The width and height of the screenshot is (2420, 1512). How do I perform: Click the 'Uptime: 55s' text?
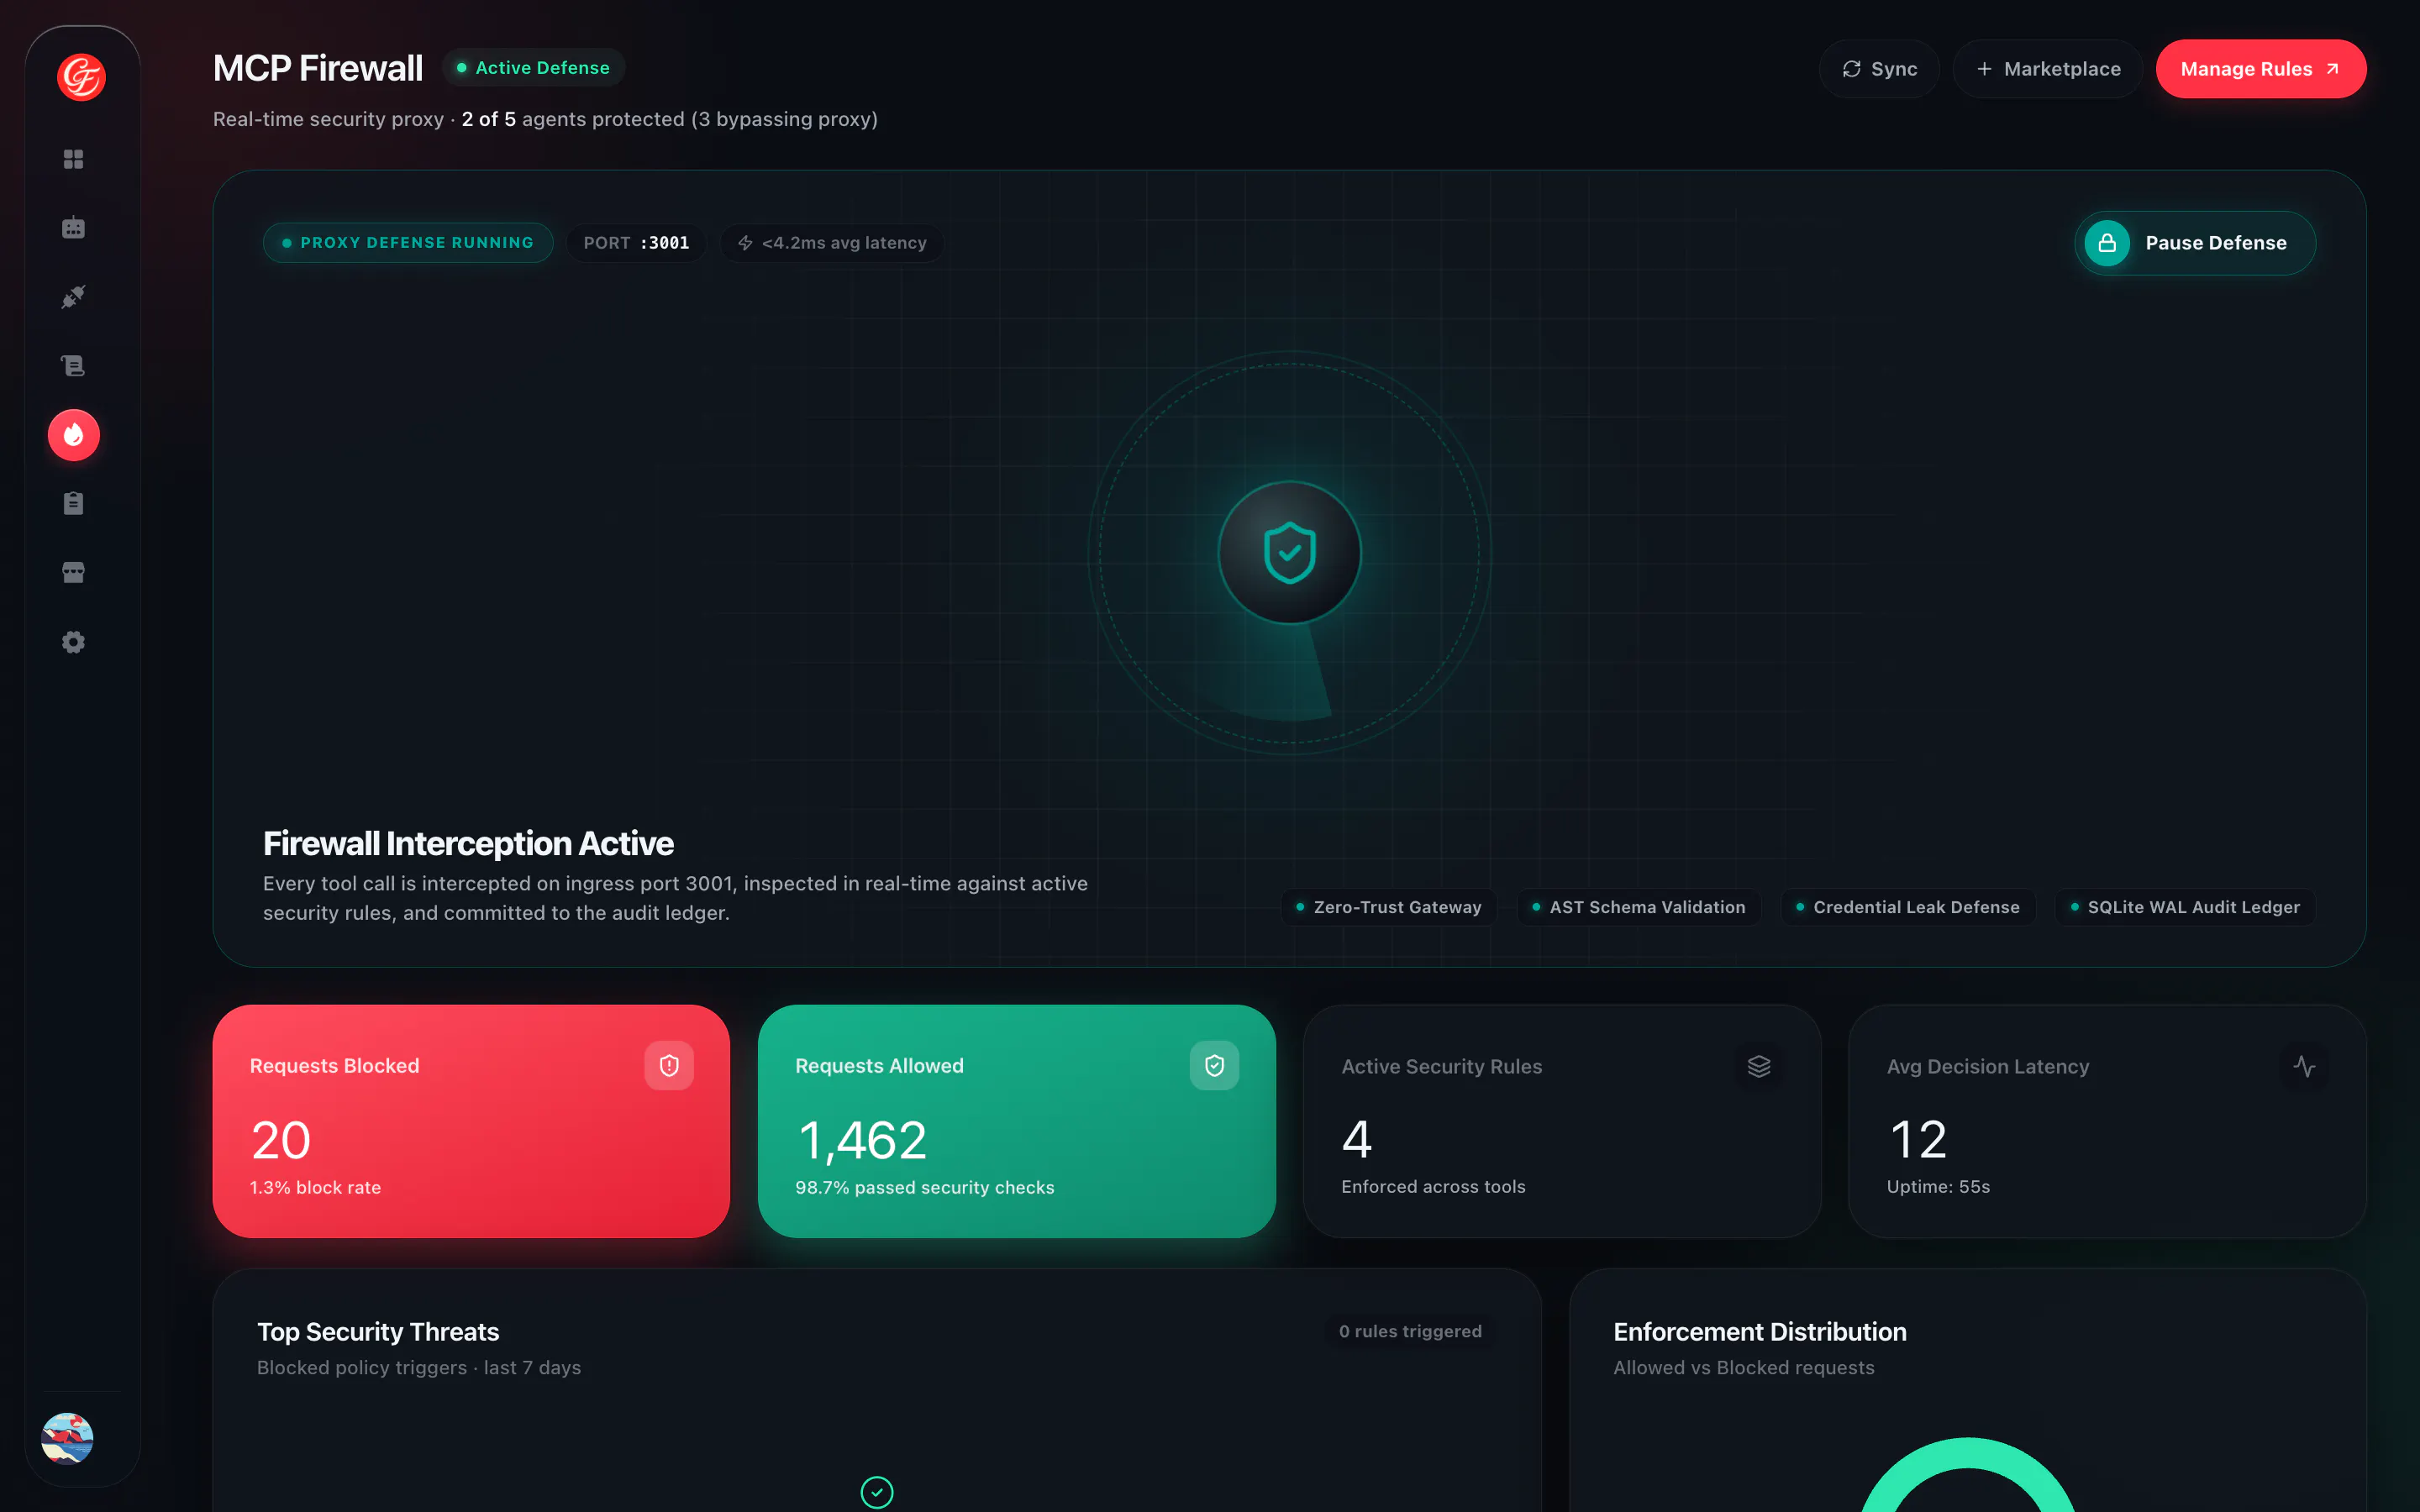click(x=1938, y=1186)
